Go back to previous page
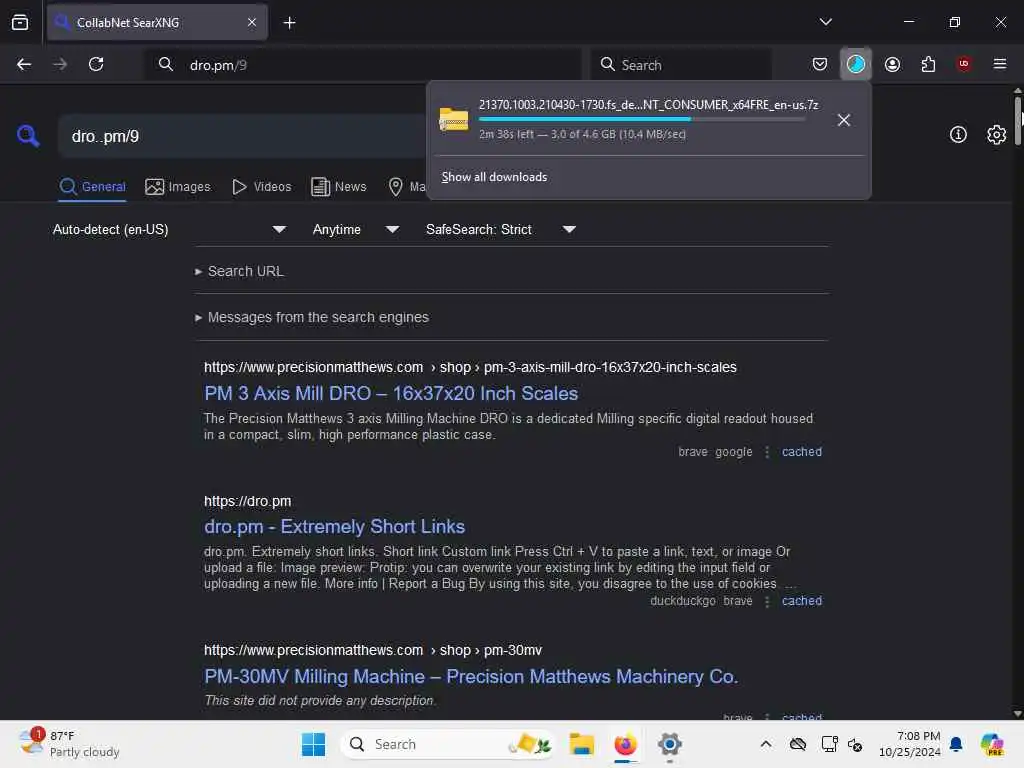Screen dimensions: 1024x768 point(24,64)
